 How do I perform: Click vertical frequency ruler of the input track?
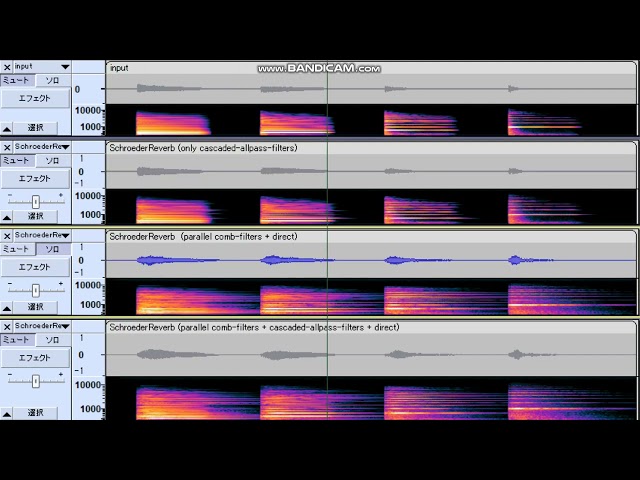coord(89,120)
